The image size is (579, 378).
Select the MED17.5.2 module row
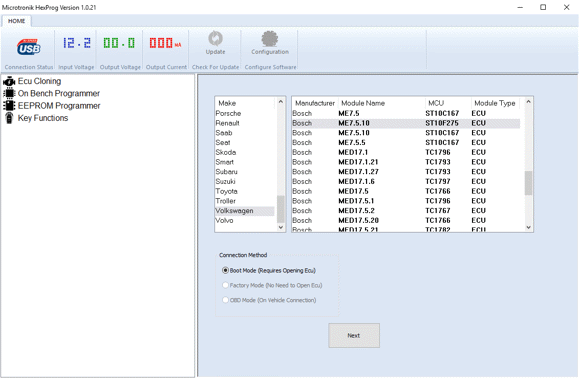(x=406, y=210)
